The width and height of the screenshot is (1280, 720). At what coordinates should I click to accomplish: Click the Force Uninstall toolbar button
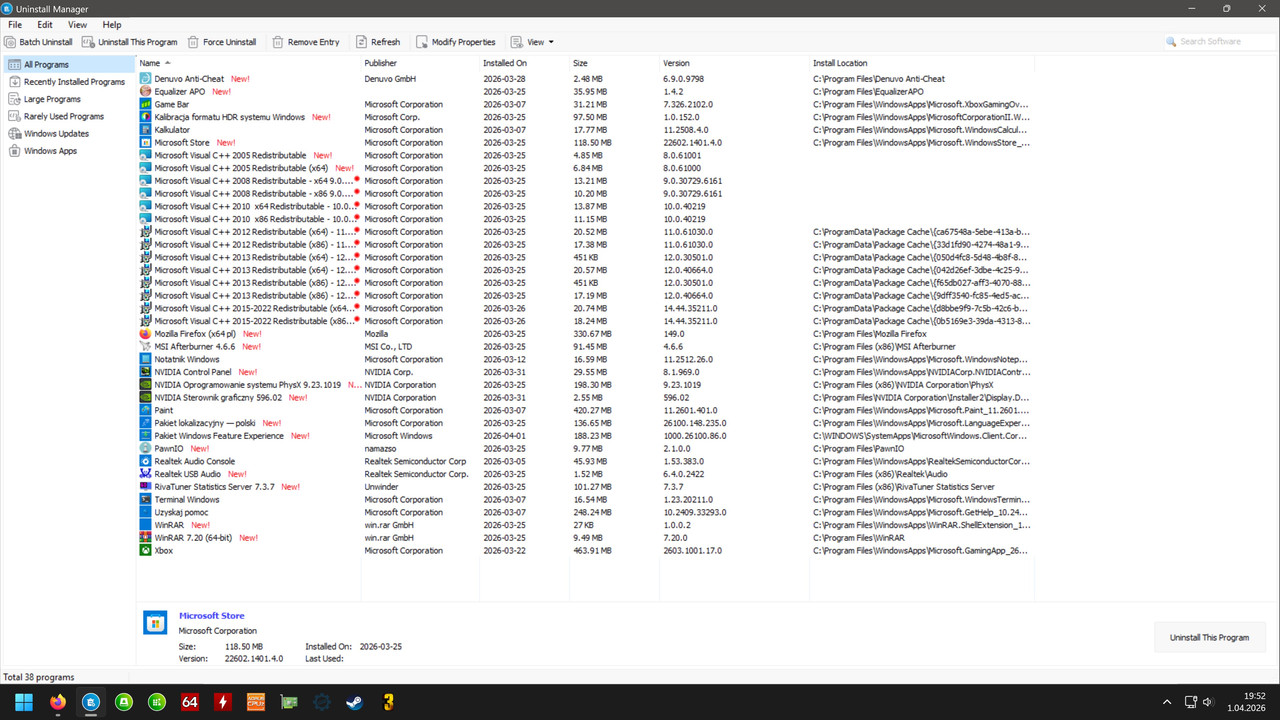click(x=222, y=42)
